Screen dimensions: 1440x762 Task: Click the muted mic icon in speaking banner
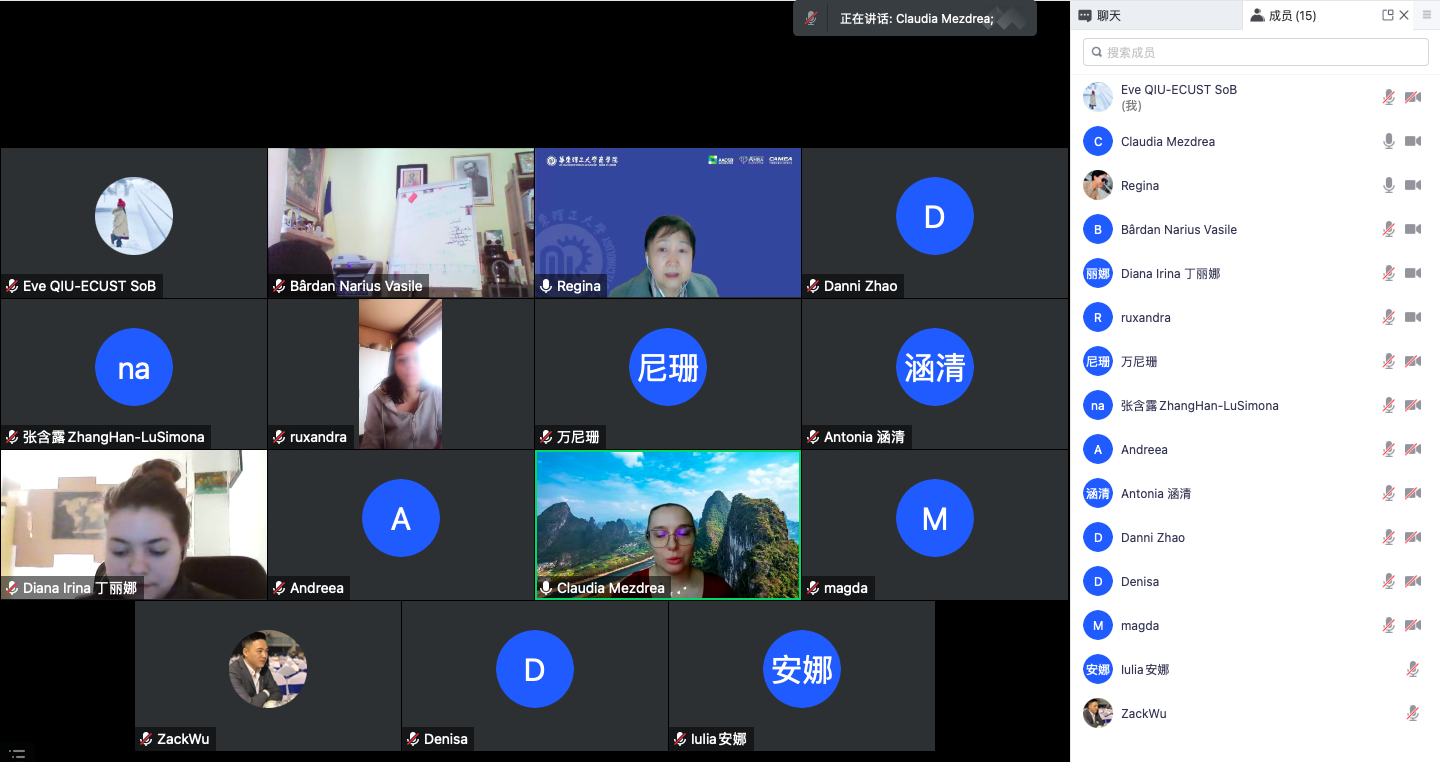812,19
